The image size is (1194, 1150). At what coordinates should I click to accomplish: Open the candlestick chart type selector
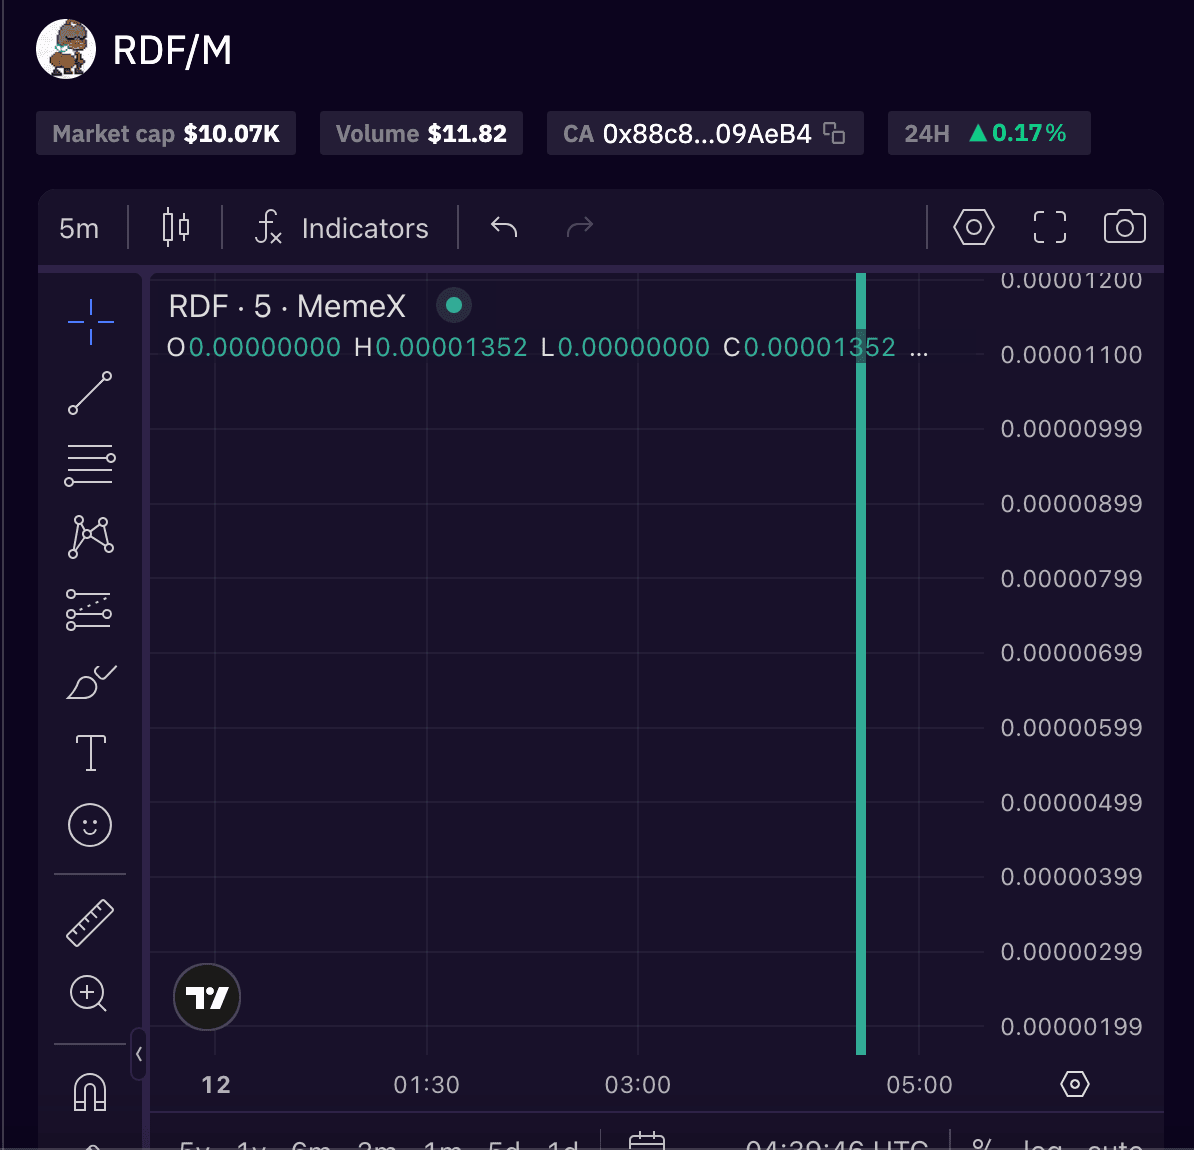[x=176, y=228]
